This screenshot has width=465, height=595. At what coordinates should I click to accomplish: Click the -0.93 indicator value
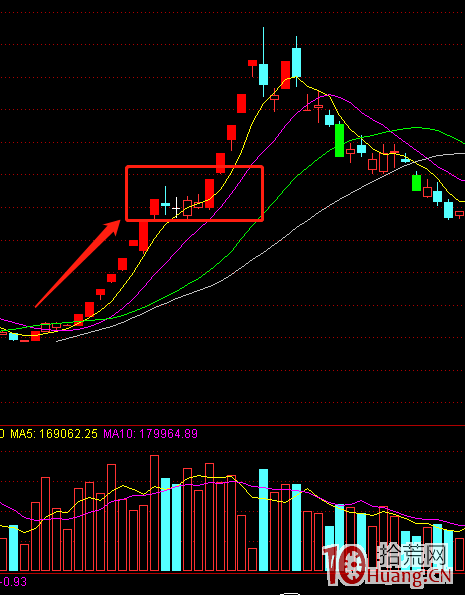tap(13, 581)
